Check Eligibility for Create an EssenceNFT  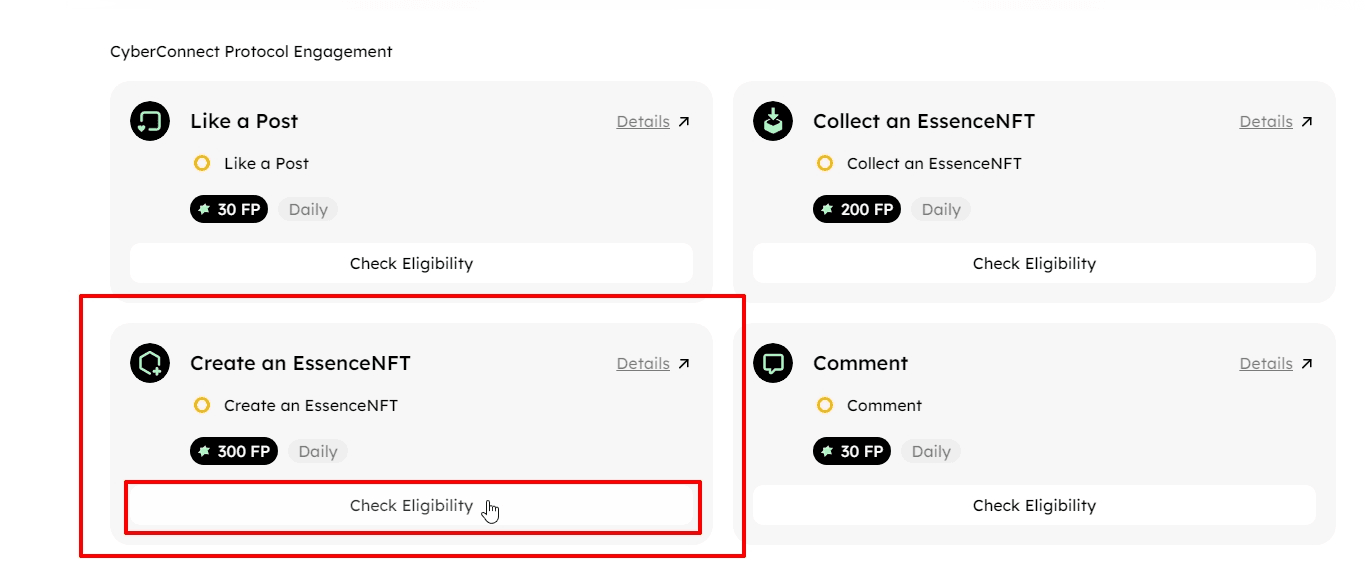click(411, 506)
